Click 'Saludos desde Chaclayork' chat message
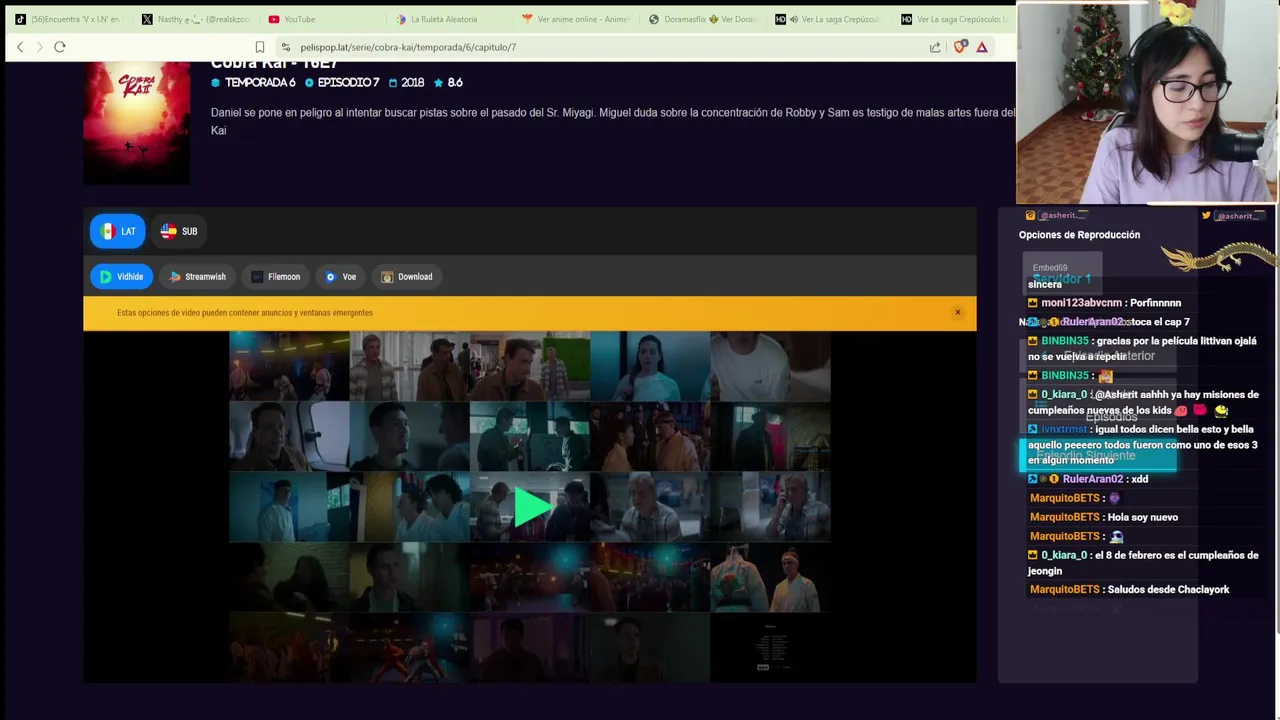The image size is (1280, 720). (x=1130, y=590)
